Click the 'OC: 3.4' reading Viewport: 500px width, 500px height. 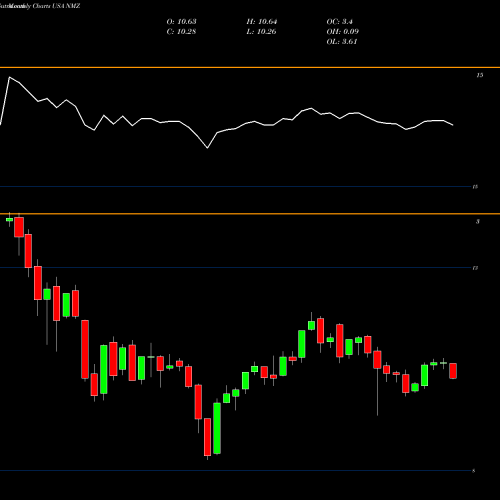click(x=339, y=22)
